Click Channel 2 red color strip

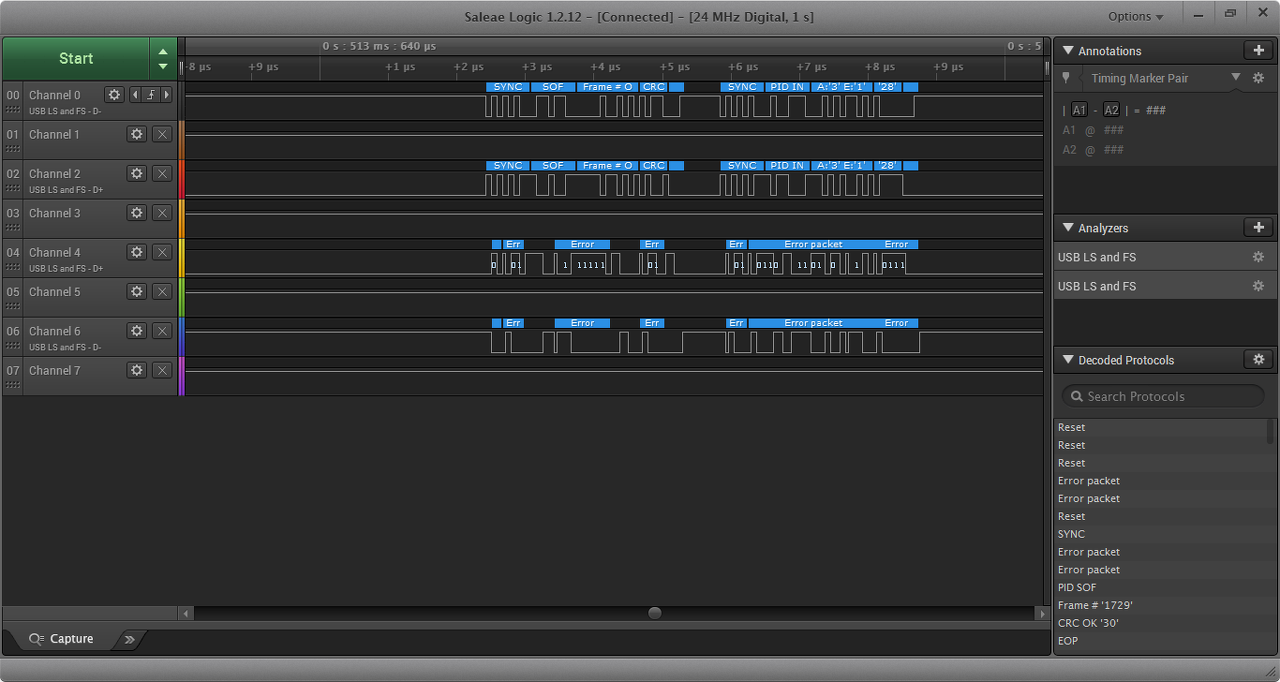tap(182, 179)
